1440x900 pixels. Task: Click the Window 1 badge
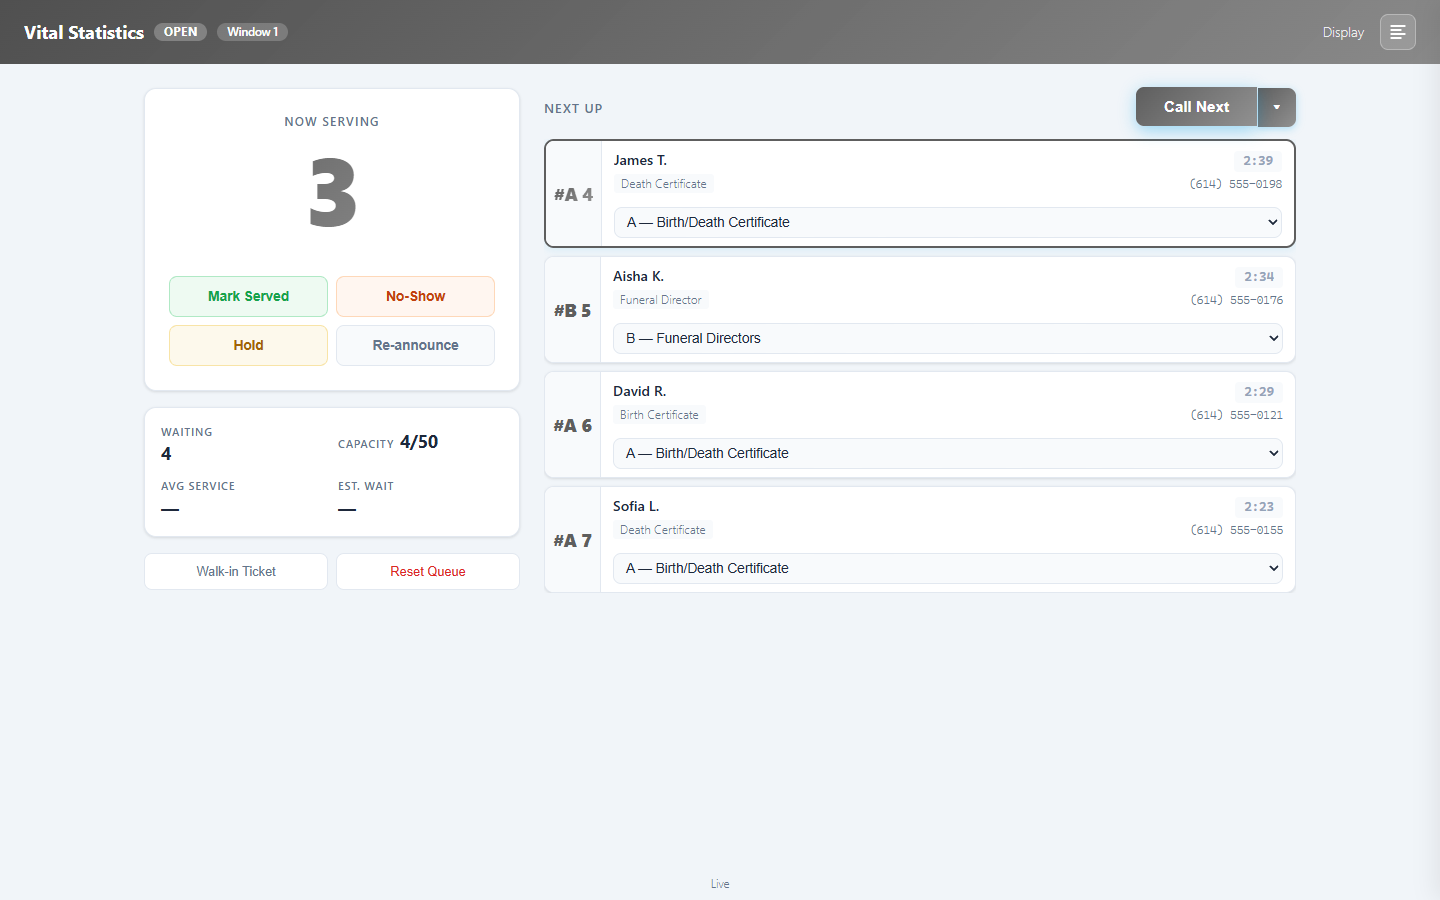[252, 32]
